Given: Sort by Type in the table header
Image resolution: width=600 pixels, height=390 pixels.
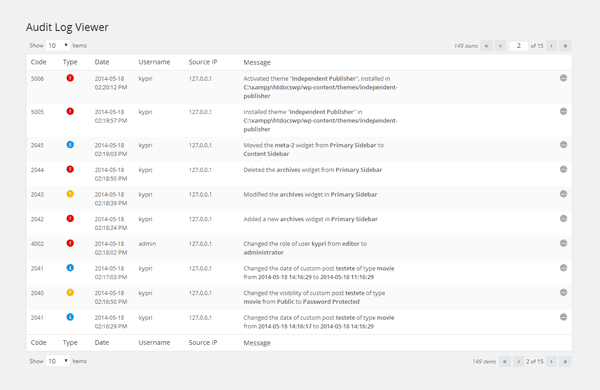Looking at the screenshot, I should tap(70, 62).
